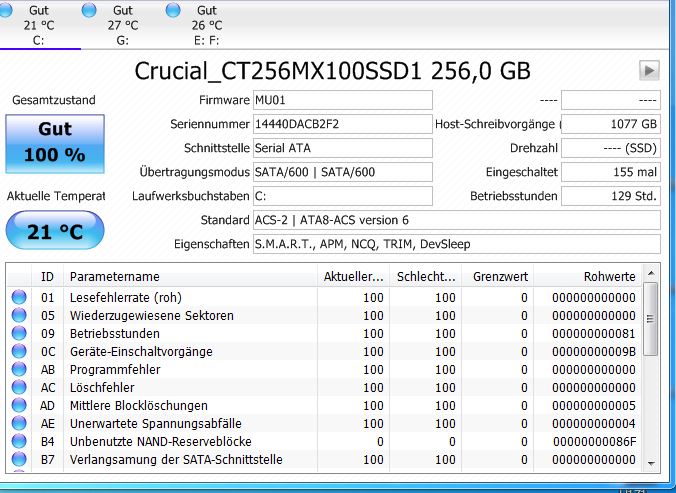Click the Eingeschaltet value 155 mal
Viewport: 676px width, 493px height.
pos(610,172)
